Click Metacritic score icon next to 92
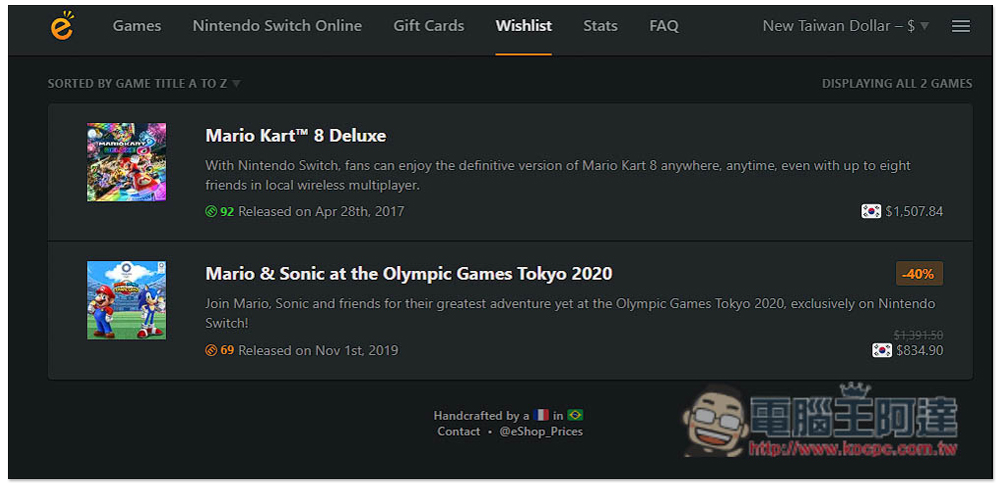The image size is (1000, 485). pos(211,211)
